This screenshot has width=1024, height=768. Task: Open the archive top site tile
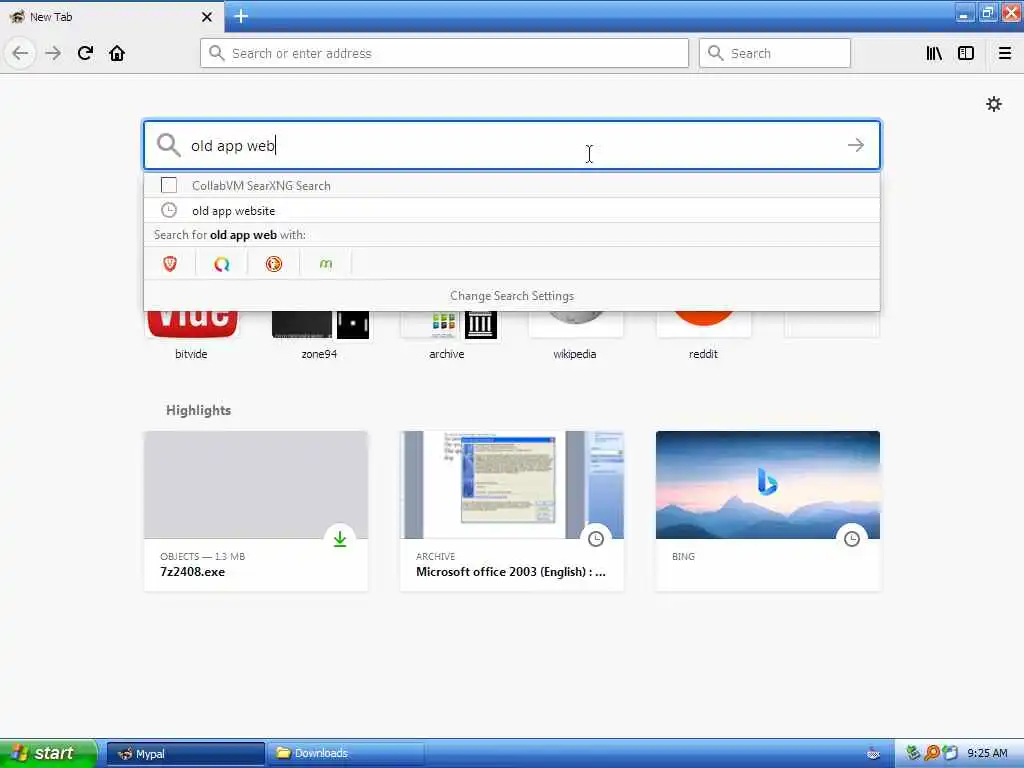[x=447, y=334]
